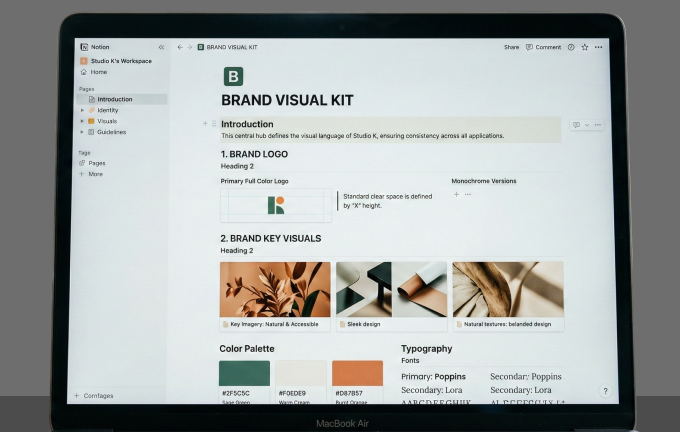Click the large green B page icon
The width and height of the screenshot is (680, 432).
pyautogui.click(x=233, y=77)
